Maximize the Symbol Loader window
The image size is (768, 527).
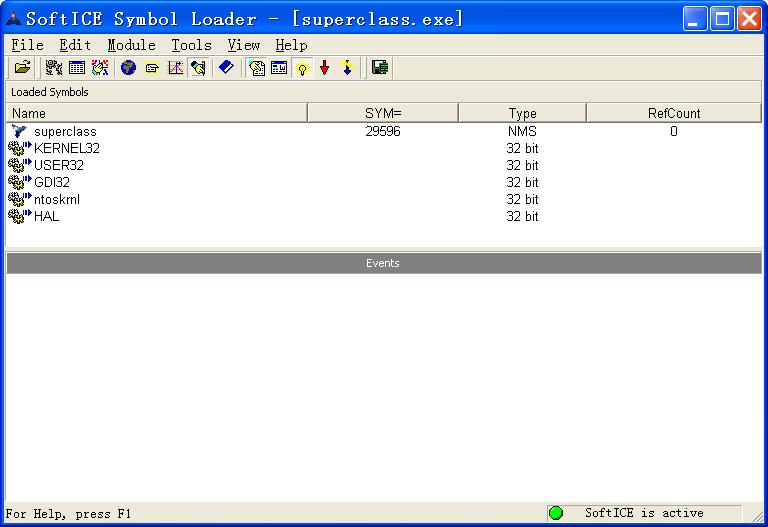[x=722, y=19]
